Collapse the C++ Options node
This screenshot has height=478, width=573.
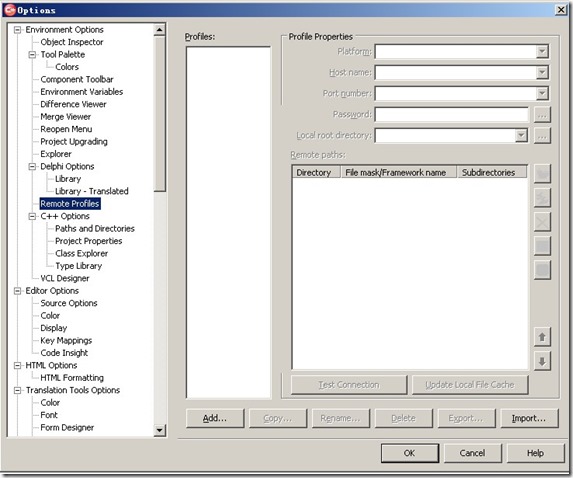[32, 216]
